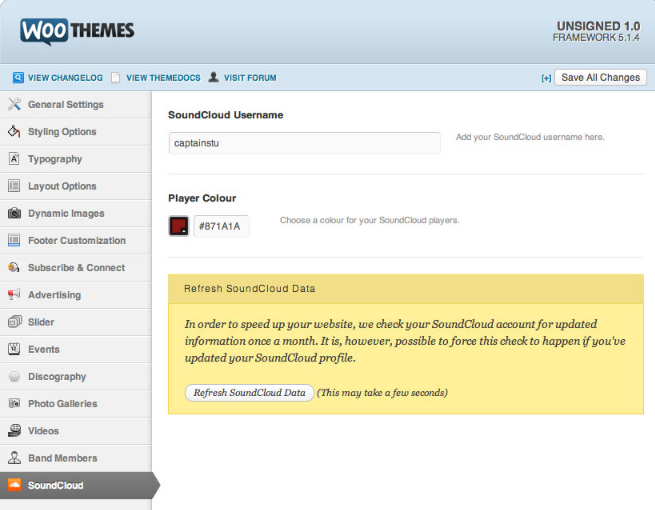Click the Events calendar icon
Viewport: 655px width, 510px height.
pyautogui.click(x=14, y=349)
